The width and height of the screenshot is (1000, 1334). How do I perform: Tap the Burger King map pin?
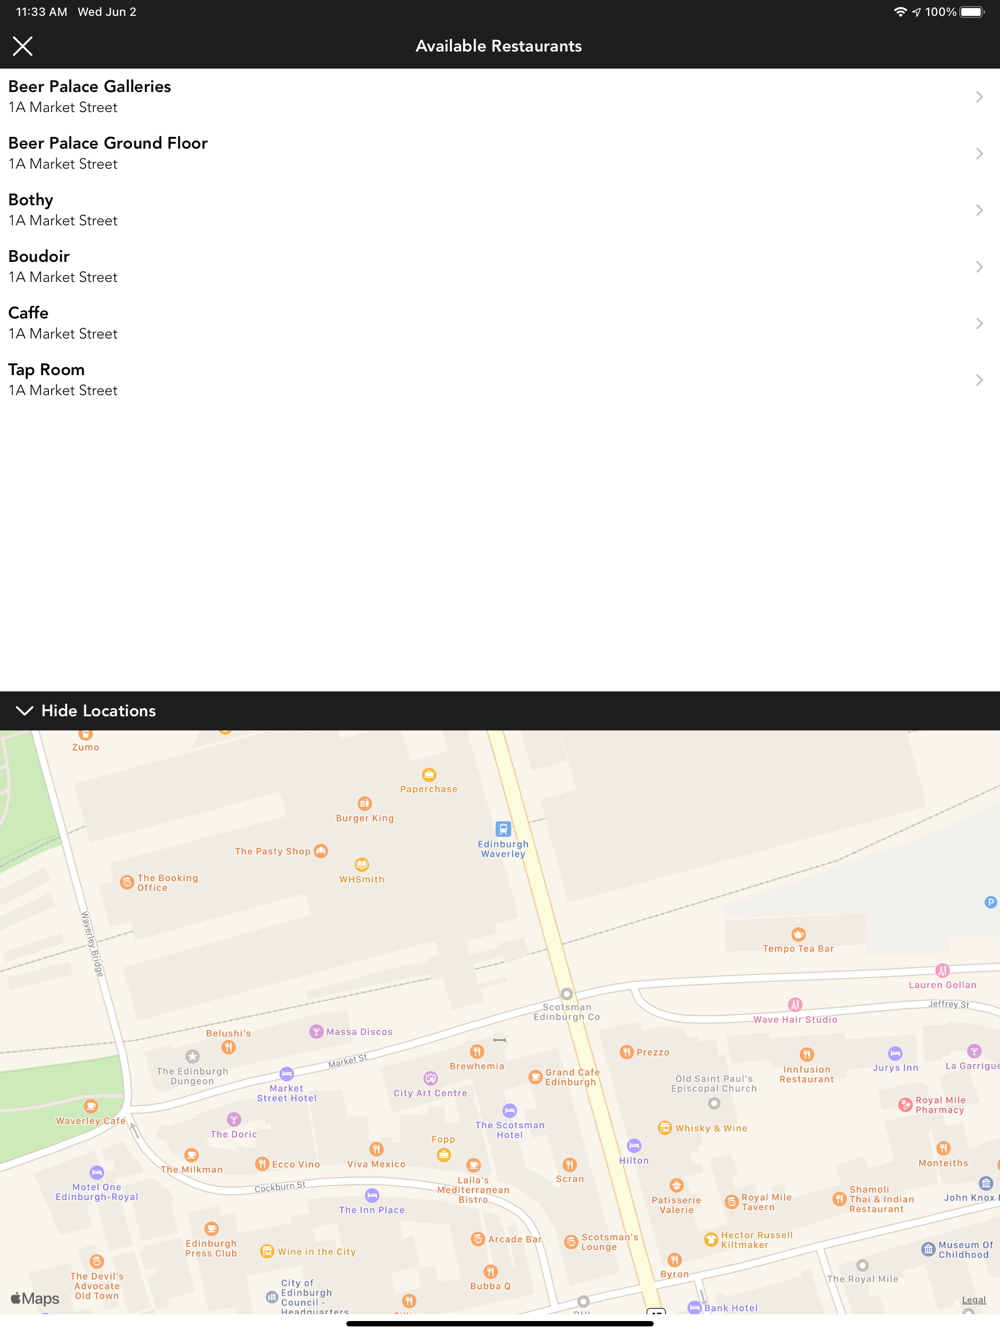click(364, 803)
